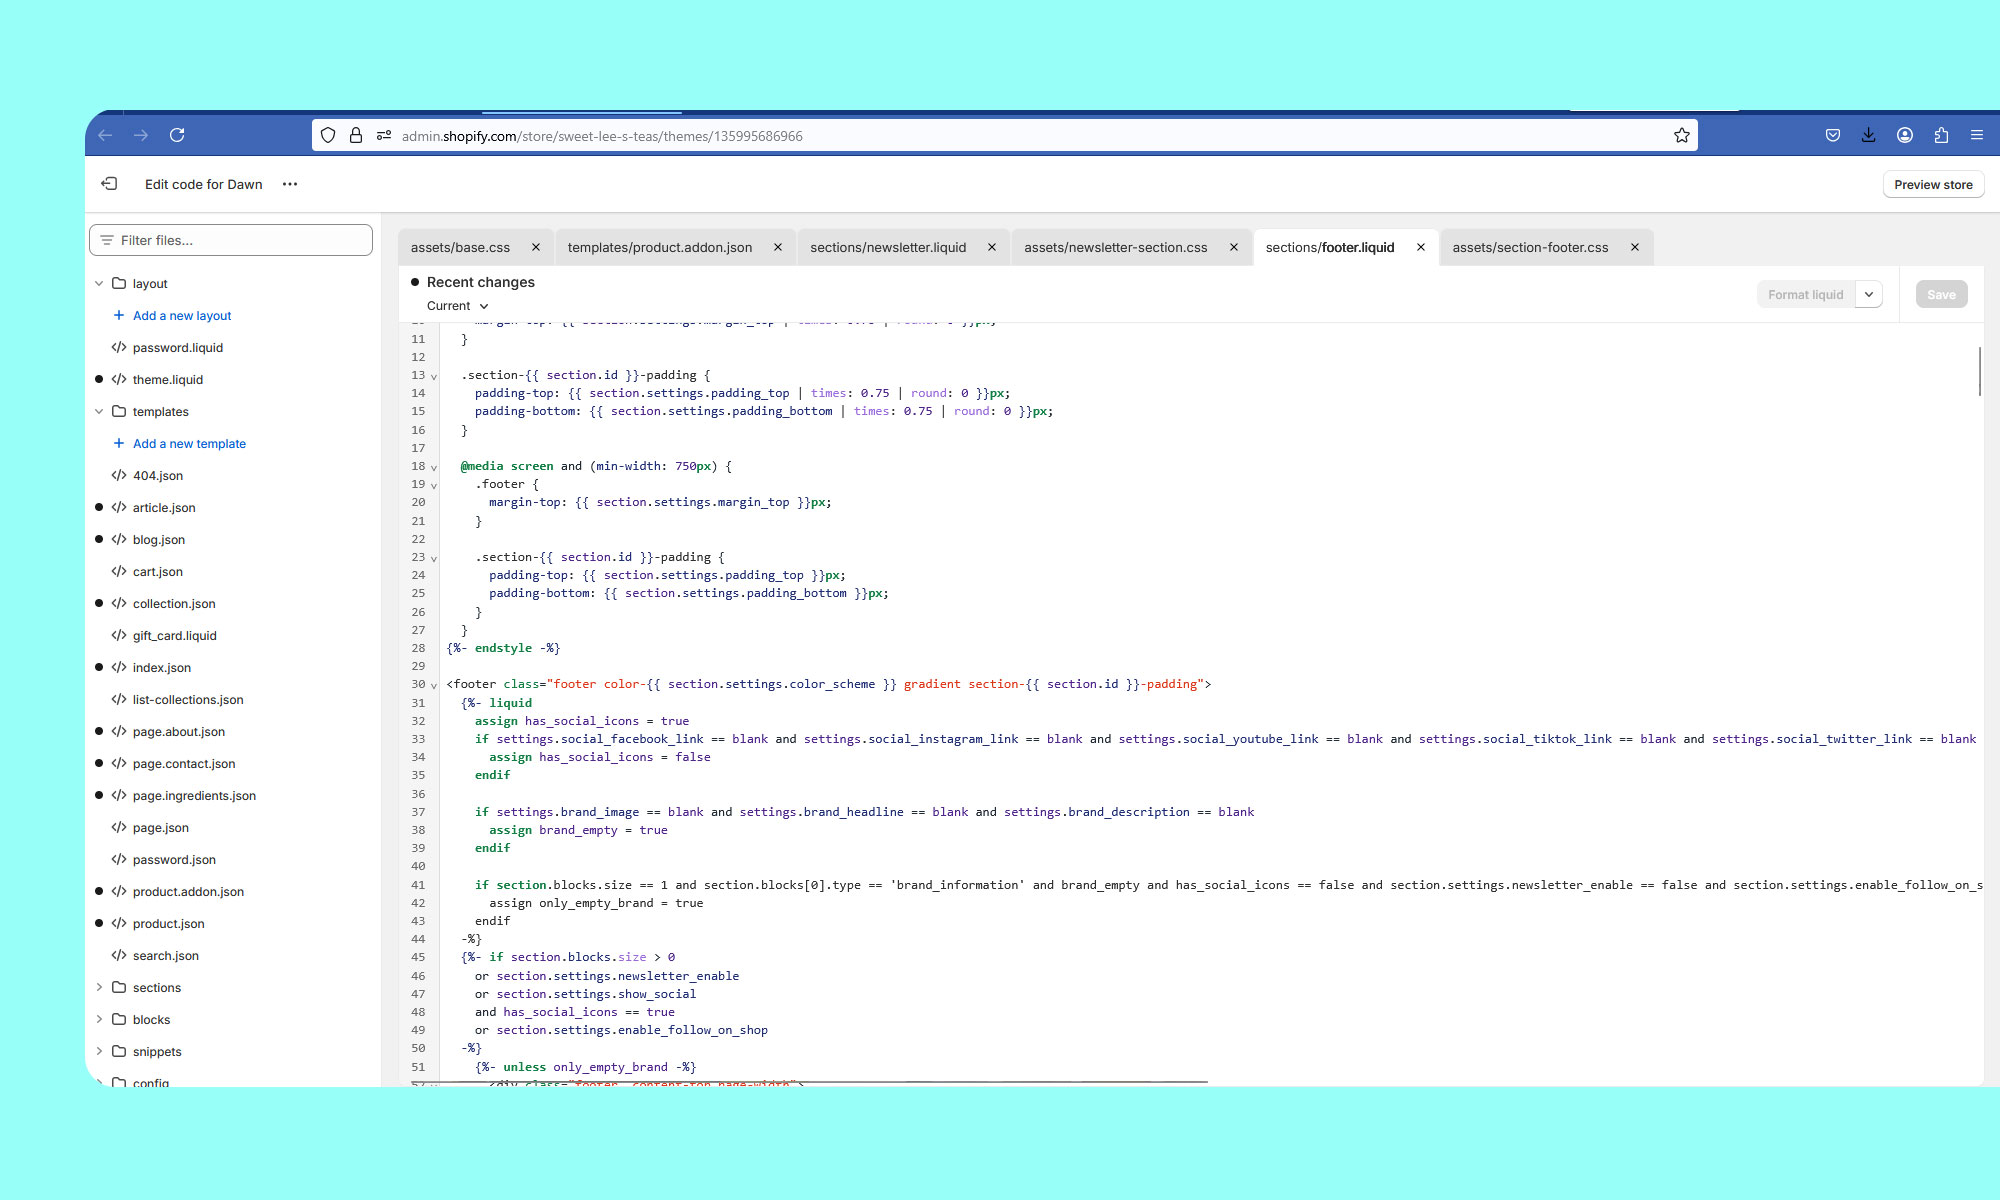
Task: Bookmark page with the star icon
Action: [x=1682, y=135]
